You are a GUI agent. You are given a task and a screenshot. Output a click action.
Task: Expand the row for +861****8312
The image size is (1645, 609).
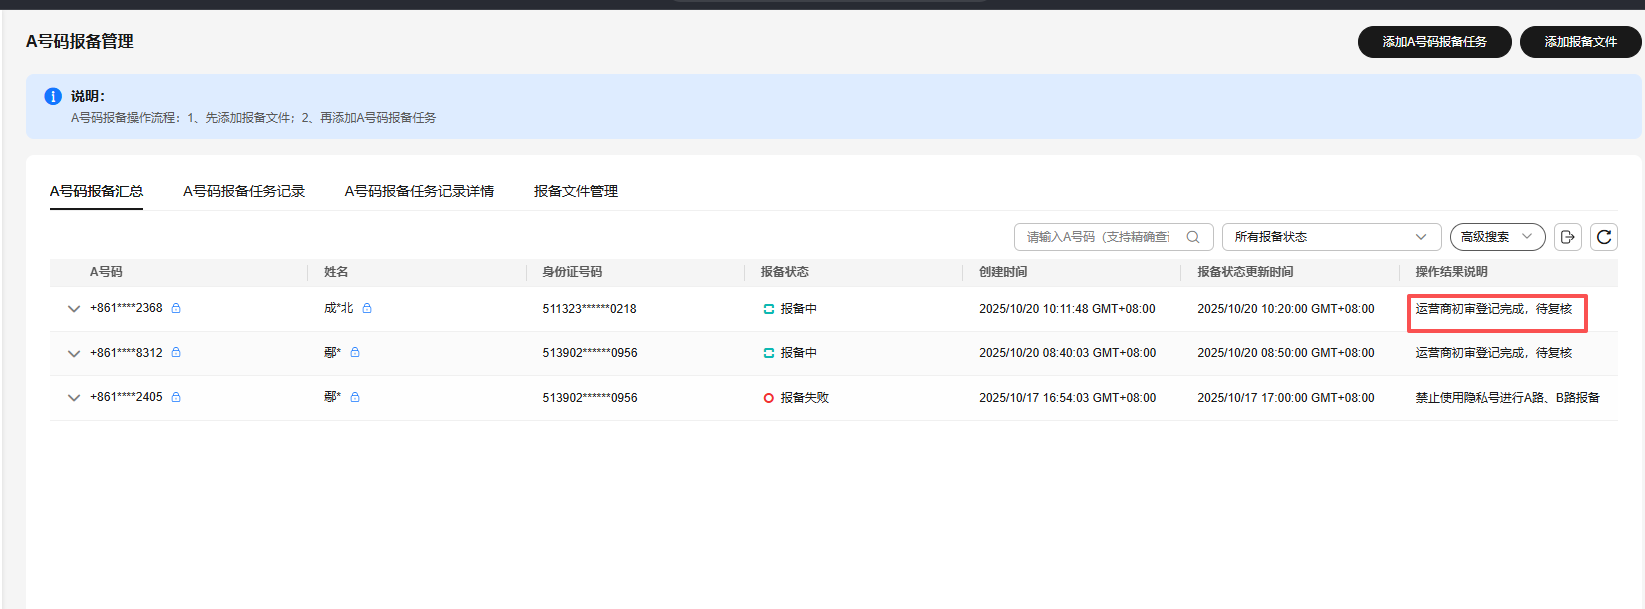click(x=73, y=353)
